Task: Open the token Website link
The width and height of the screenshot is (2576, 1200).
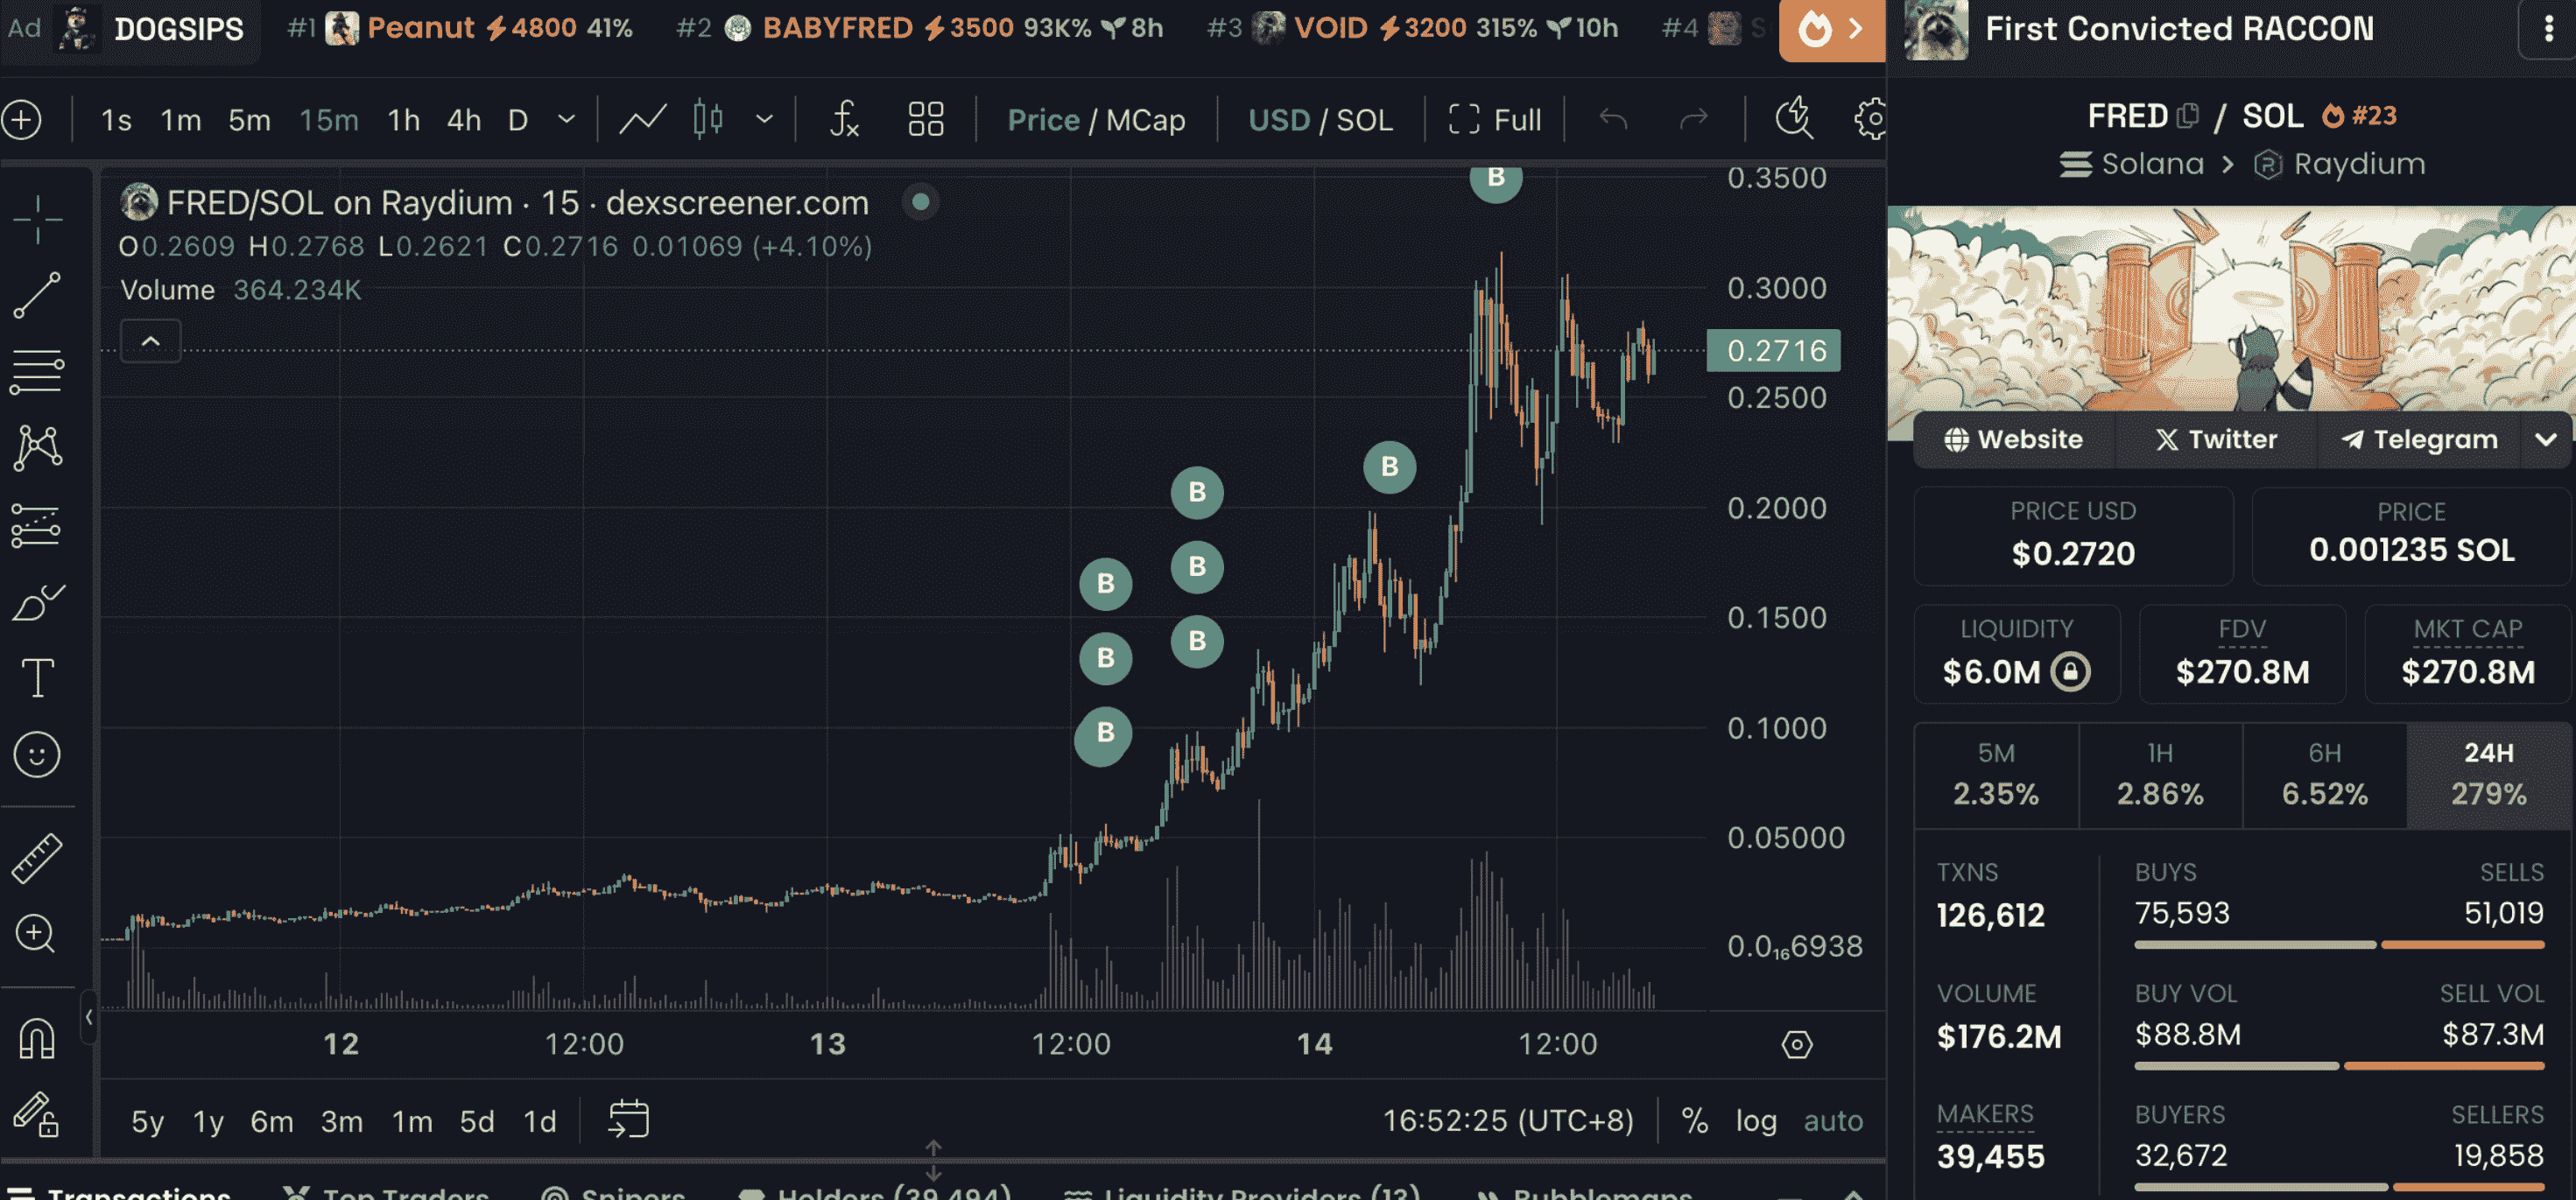Action: (2013, 440)
